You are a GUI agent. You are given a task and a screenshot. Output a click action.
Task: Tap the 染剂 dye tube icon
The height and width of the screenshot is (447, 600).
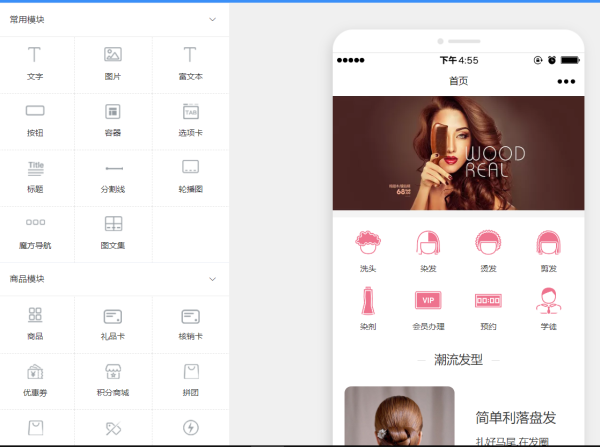click(x=368, y=300)
